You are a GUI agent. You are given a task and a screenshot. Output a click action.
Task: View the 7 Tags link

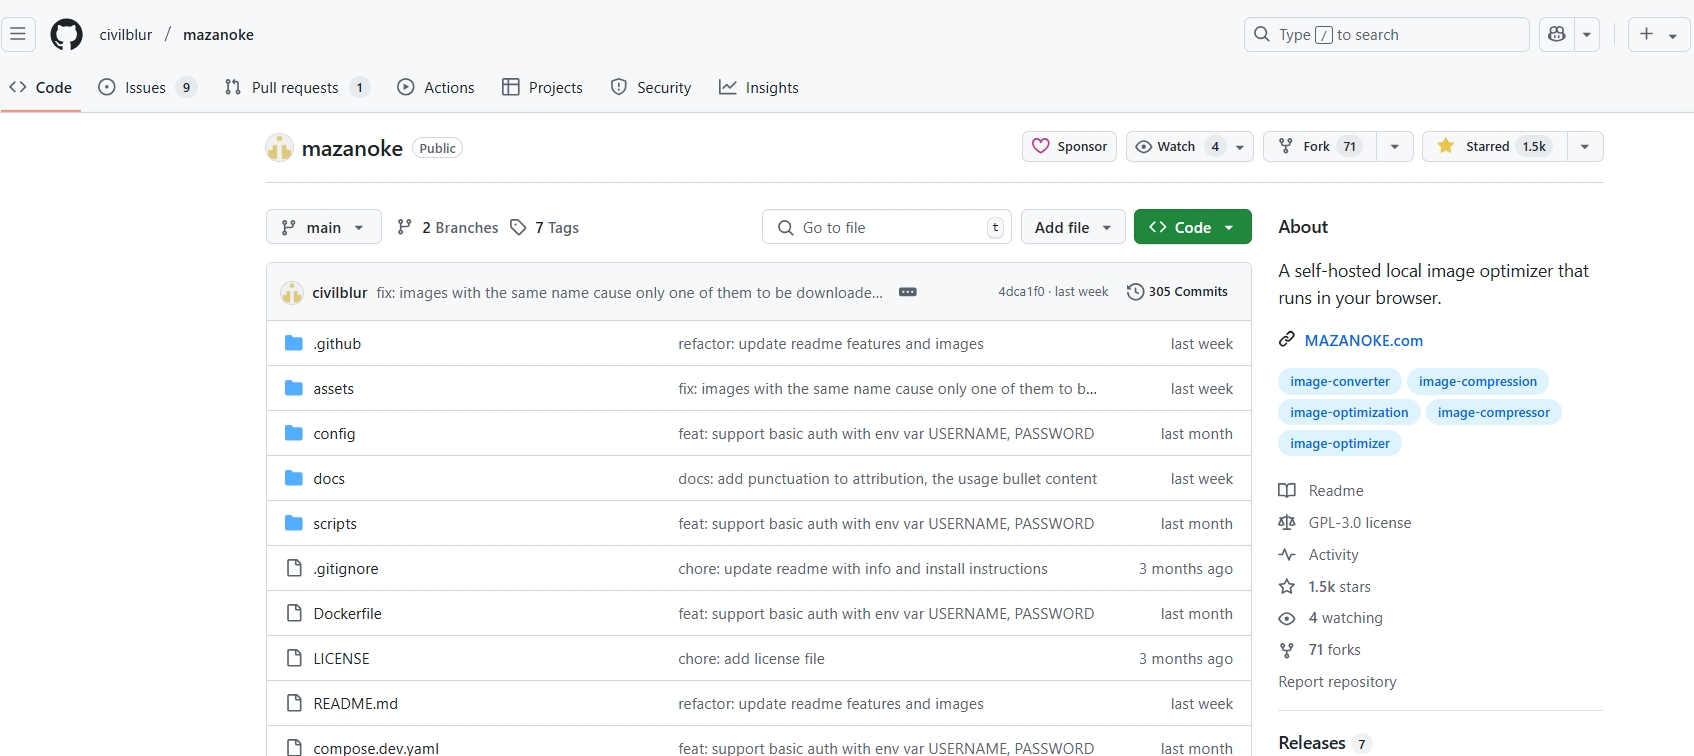point(544,227)
